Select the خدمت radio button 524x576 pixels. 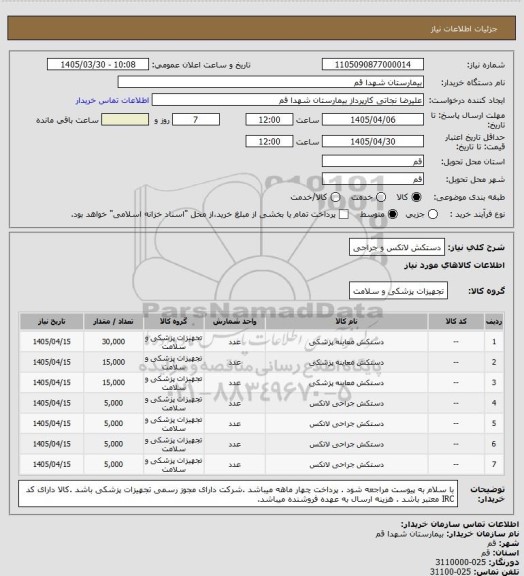[x=381, y=197]
